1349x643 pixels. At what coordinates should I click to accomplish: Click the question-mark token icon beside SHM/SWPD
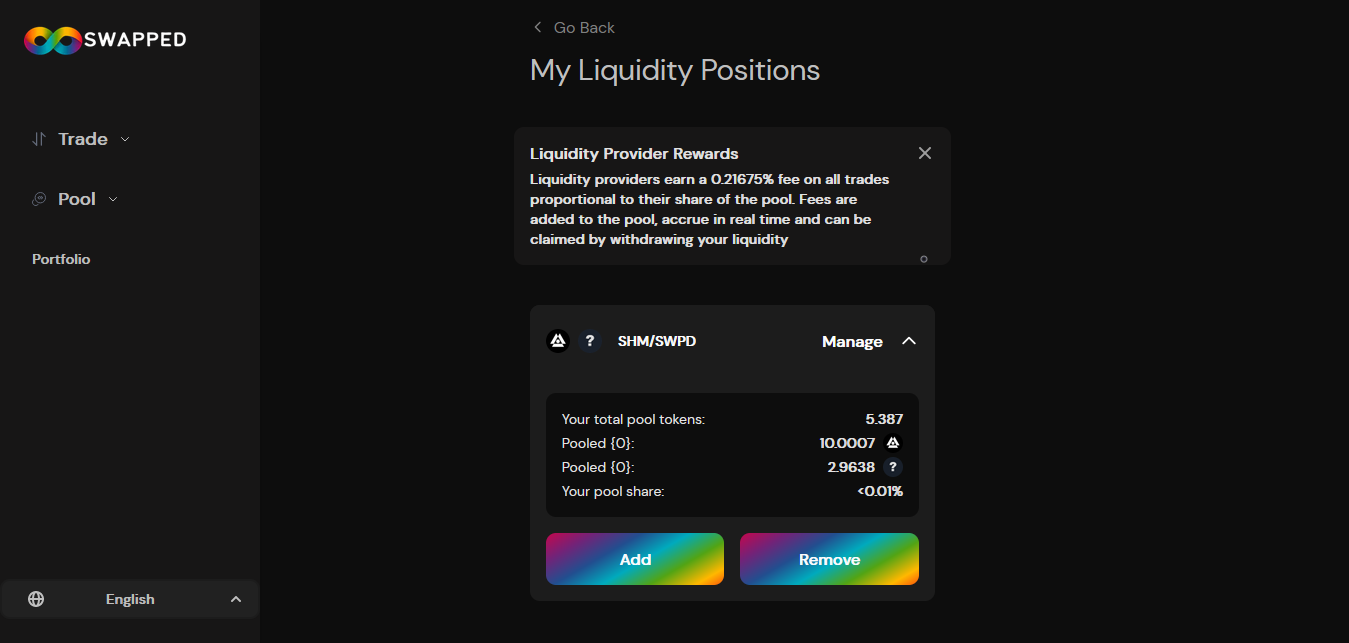(x=590, y=341)
